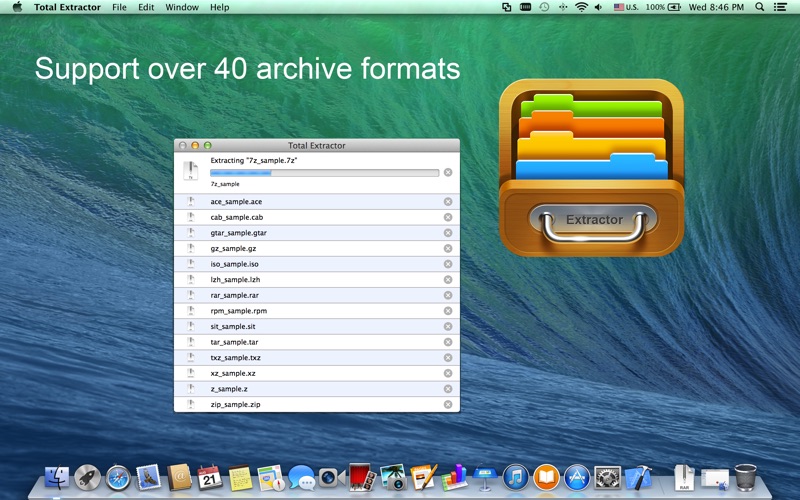Remove zip_sample.zip from the queue
The image size is (800, 500).
click(448, 405)
